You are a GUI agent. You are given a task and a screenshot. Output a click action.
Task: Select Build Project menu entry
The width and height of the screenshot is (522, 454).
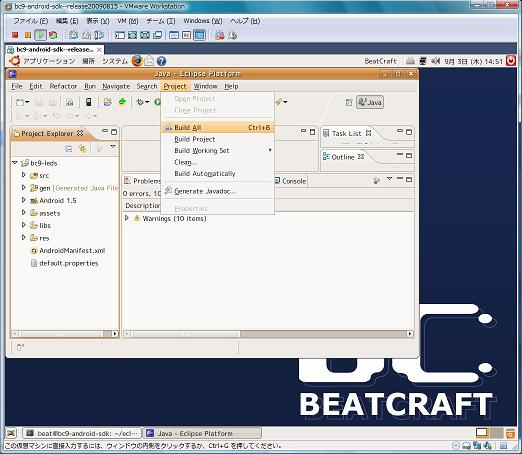[x=217, y=139]
